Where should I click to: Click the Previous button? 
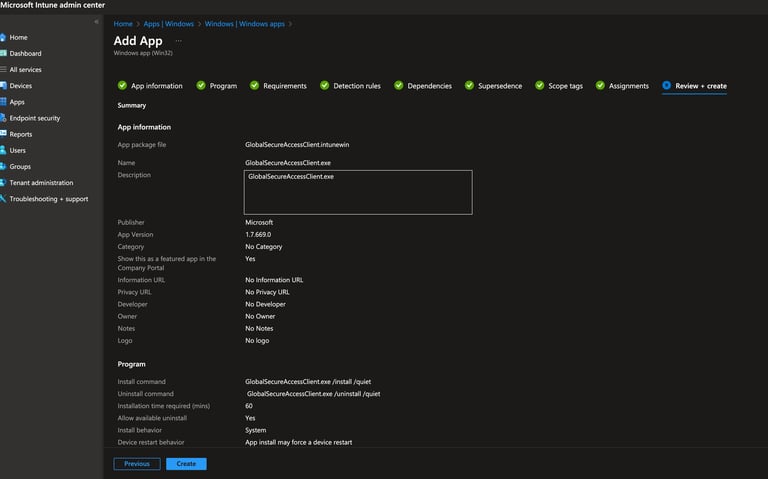pos(137,464)
